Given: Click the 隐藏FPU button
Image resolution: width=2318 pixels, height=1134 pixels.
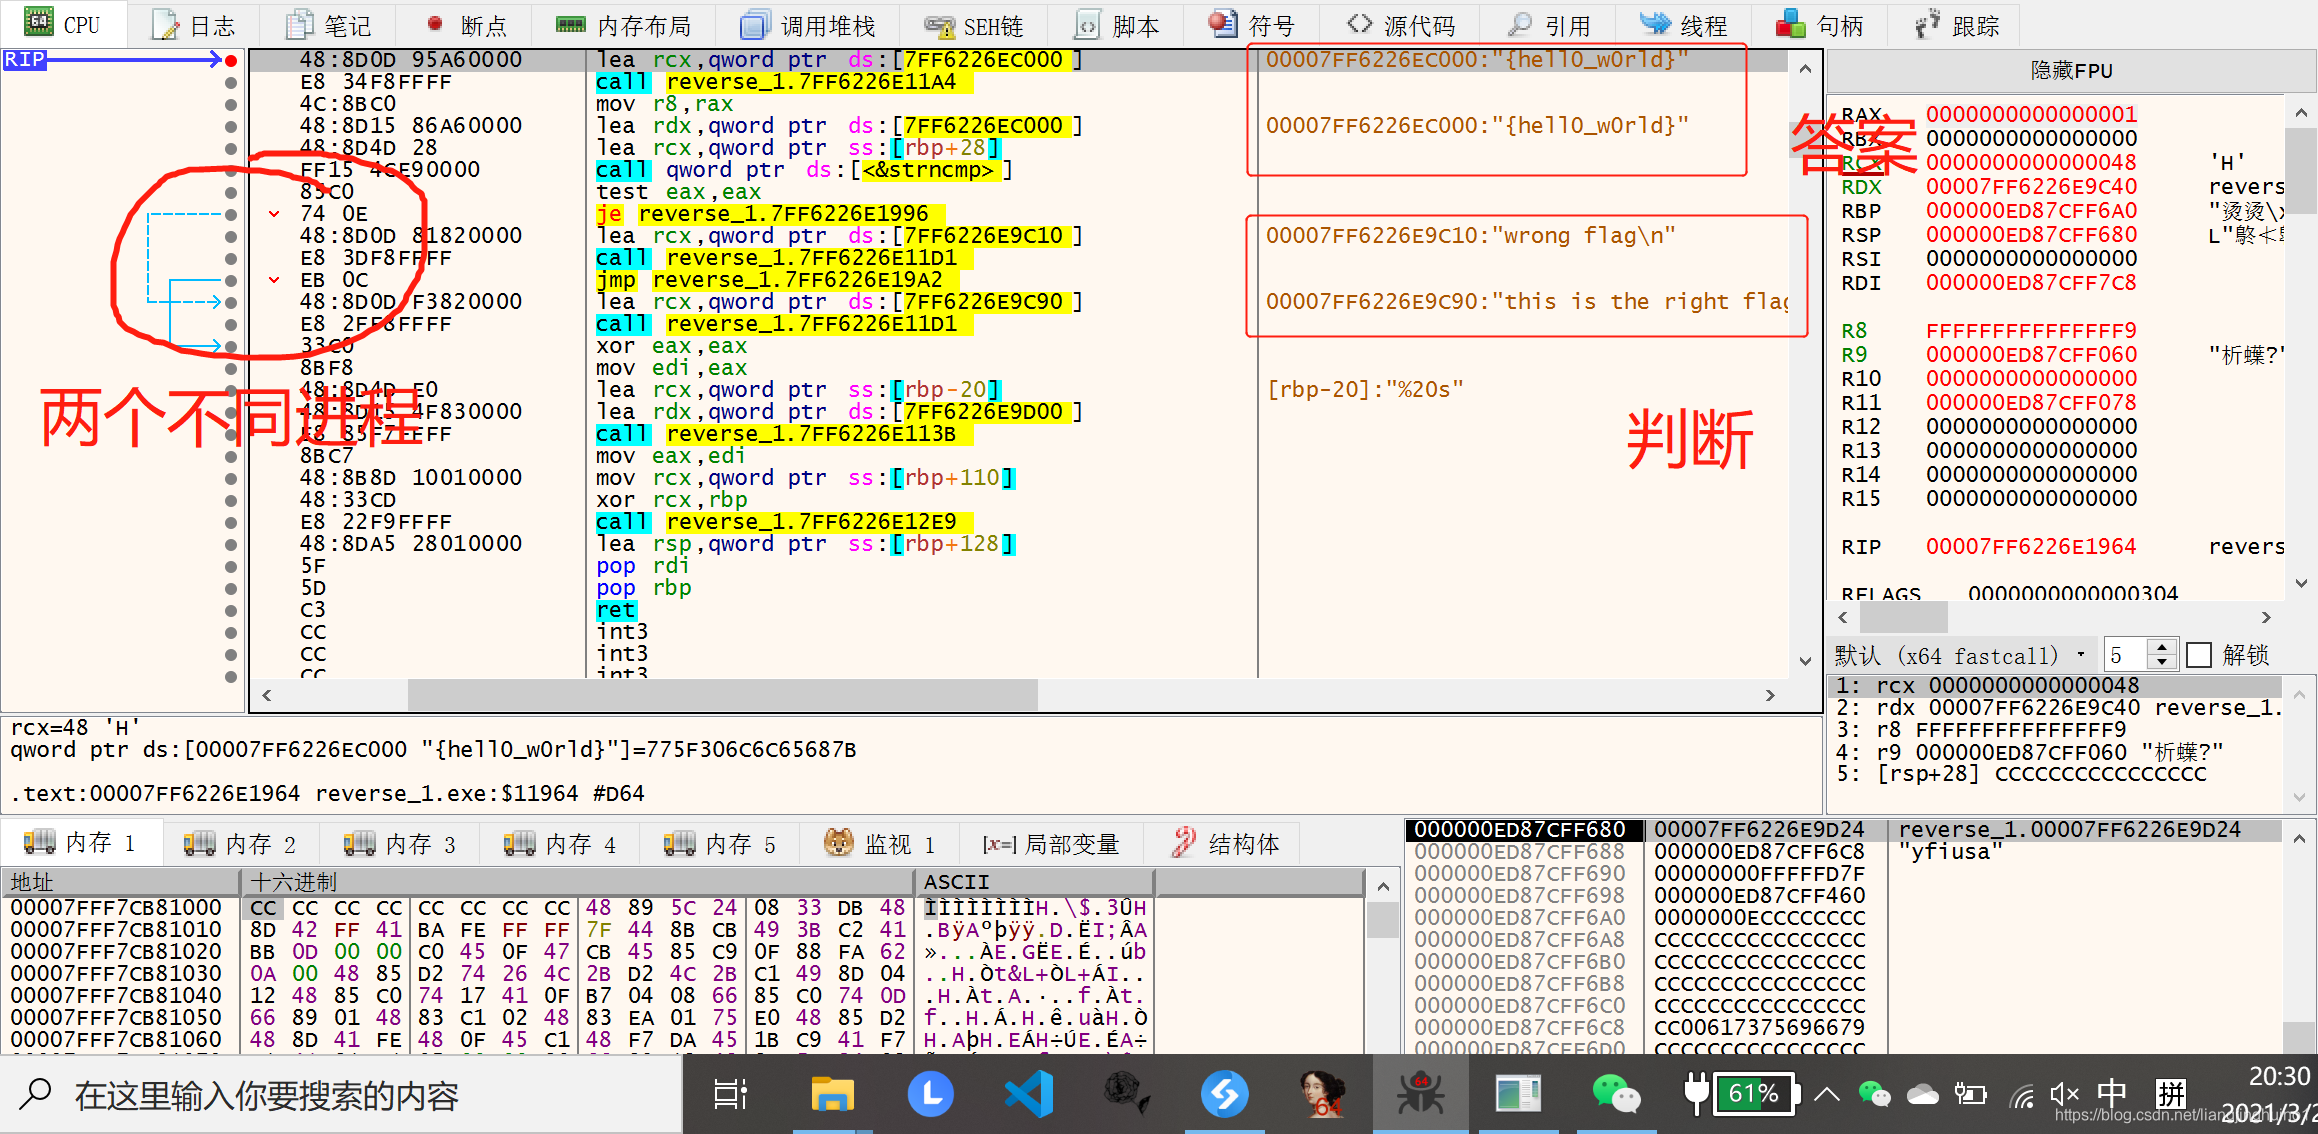Looking at the screenshot, I should pos(2070,71).
